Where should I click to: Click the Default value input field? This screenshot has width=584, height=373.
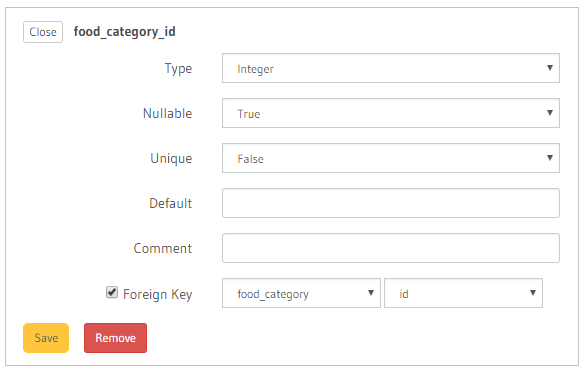[391, 203]
